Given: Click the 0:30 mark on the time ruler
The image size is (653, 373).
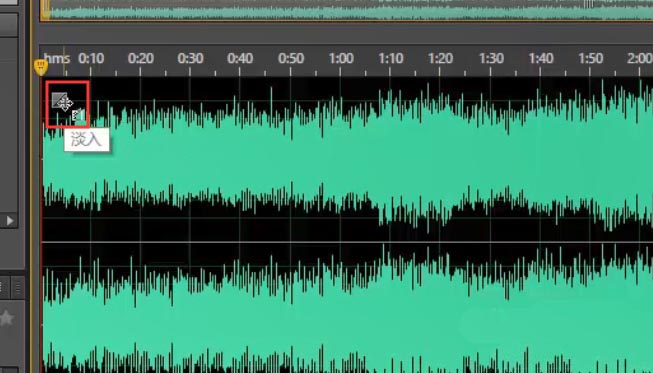Looking at the screenshot, I should [x=191, y=58].
